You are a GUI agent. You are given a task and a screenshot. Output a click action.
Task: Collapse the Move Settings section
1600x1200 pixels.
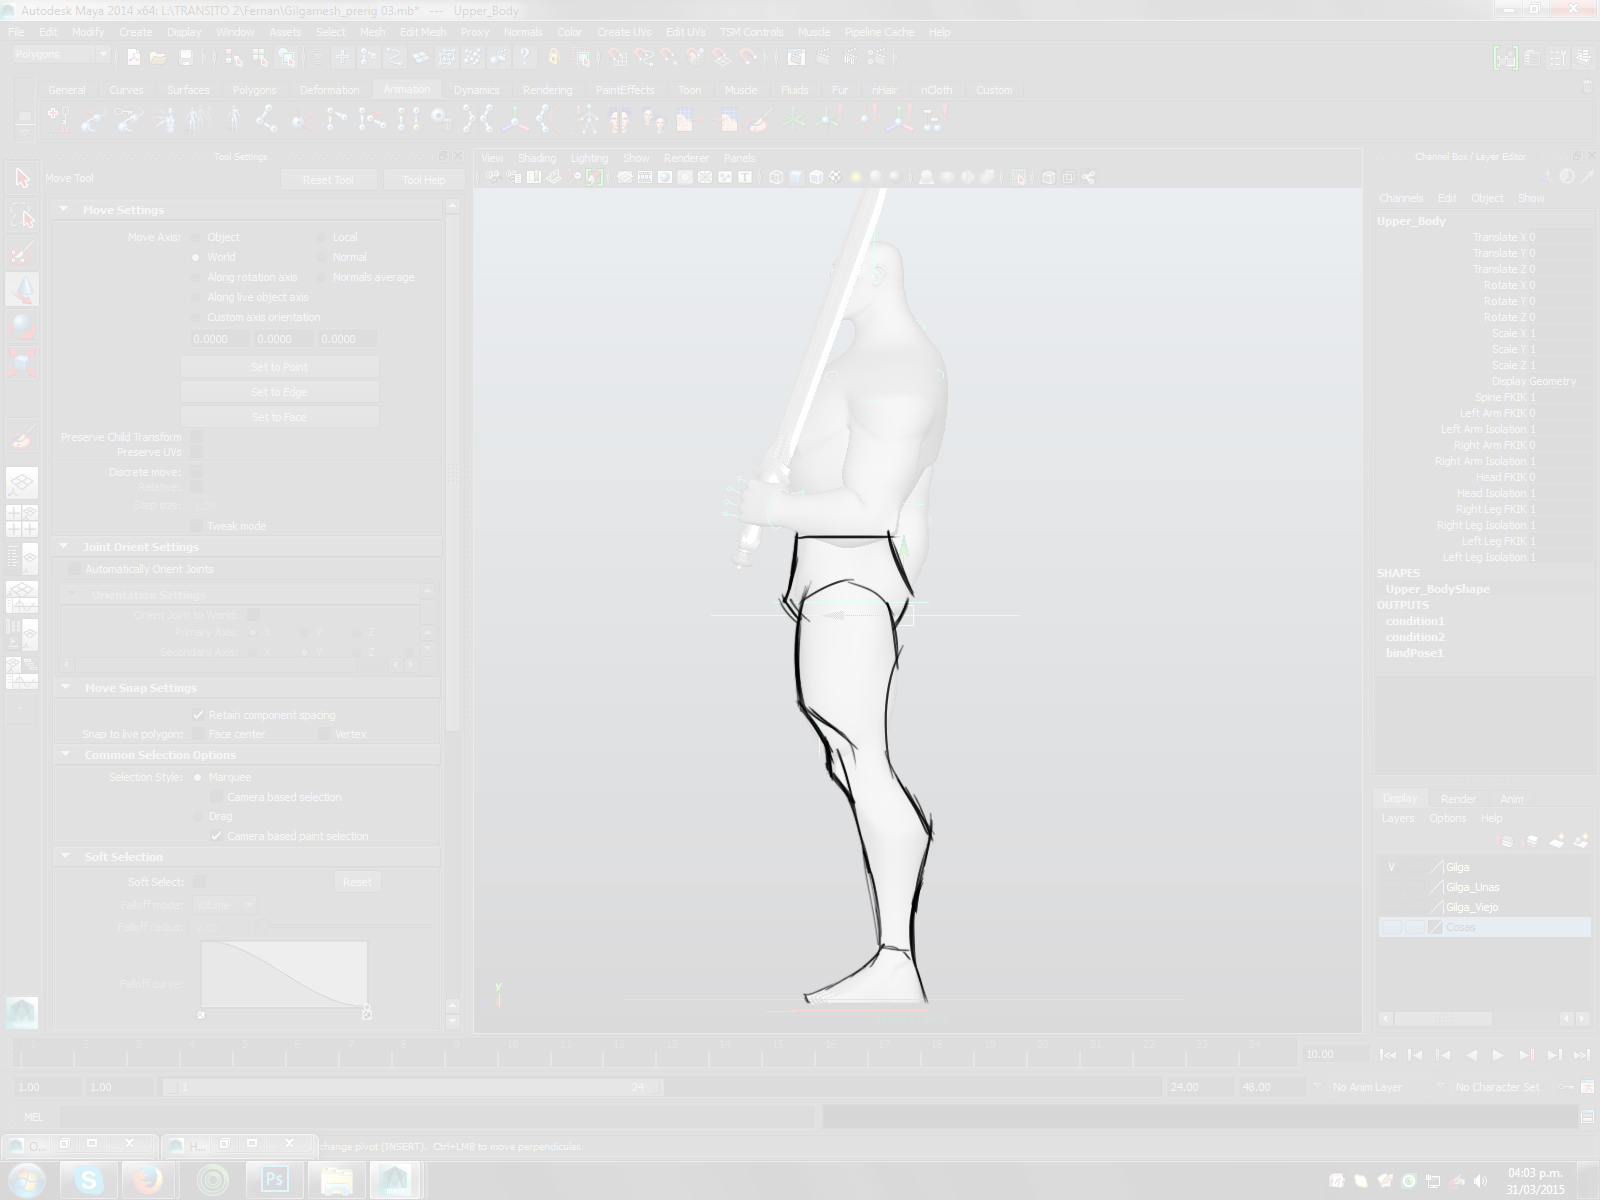pyautogui.click(x=64, y=210)
